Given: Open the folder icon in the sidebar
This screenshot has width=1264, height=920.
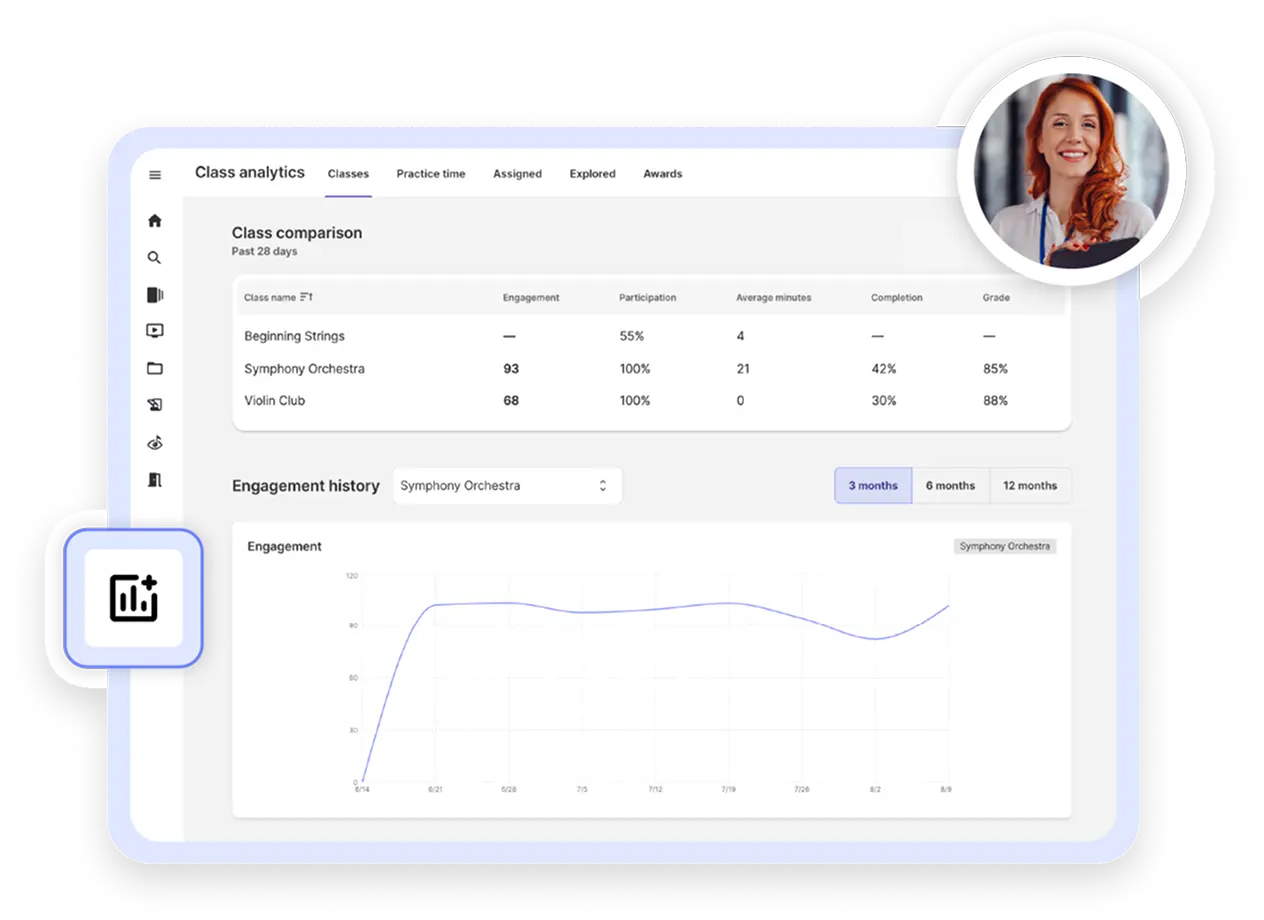Looking at the screenshot, I should [155, 368].
